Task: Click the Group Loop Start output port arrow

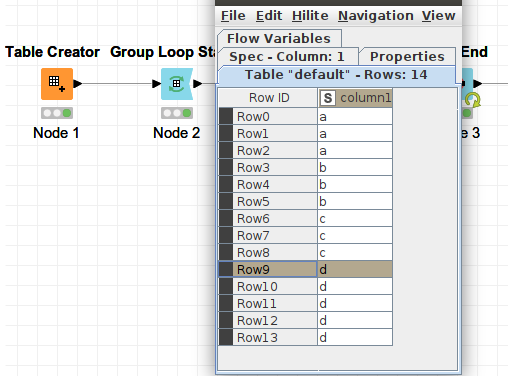Action: pyautogui.click(x=198, y=84)
